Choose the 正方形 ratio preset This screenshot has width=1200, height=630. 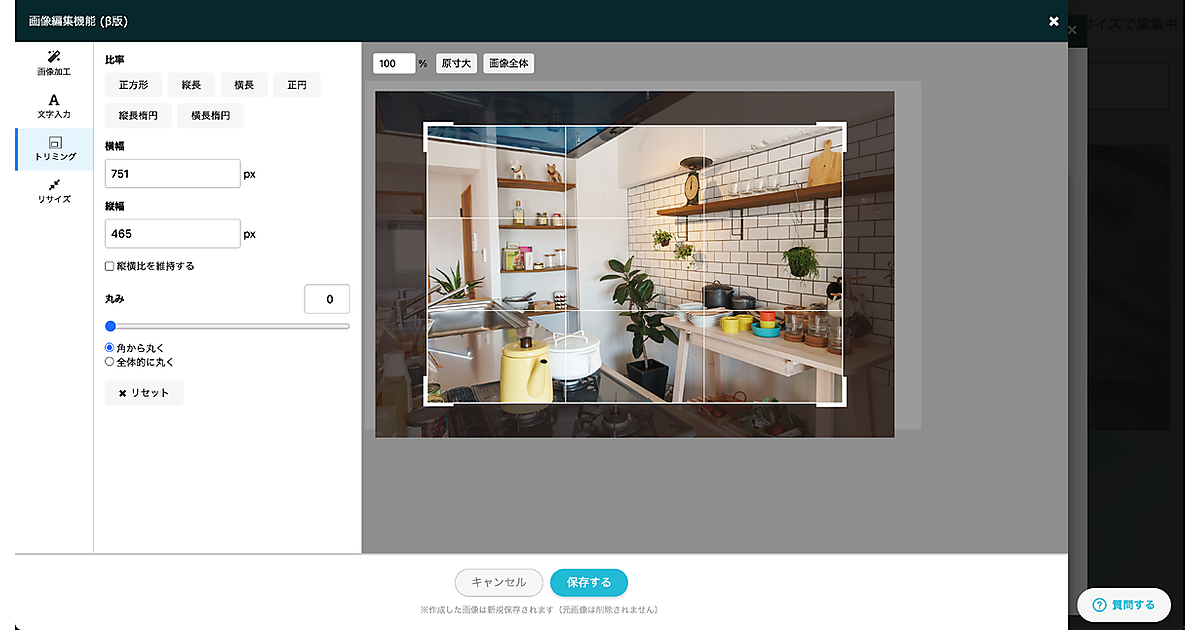(133, 85)
